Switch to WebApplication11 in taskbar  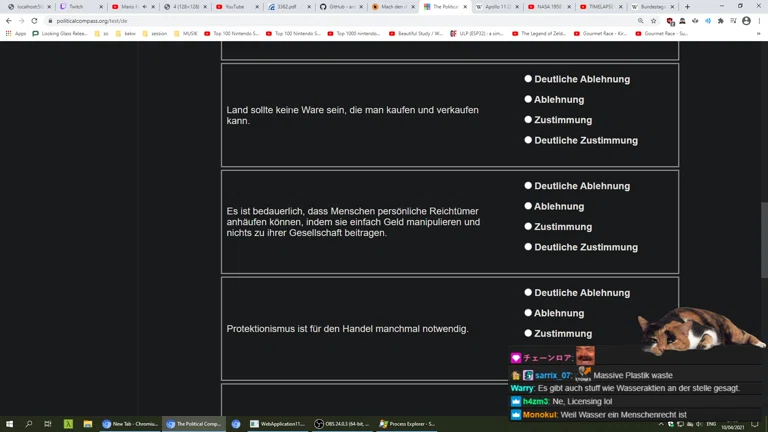click(x=278, y=424)
